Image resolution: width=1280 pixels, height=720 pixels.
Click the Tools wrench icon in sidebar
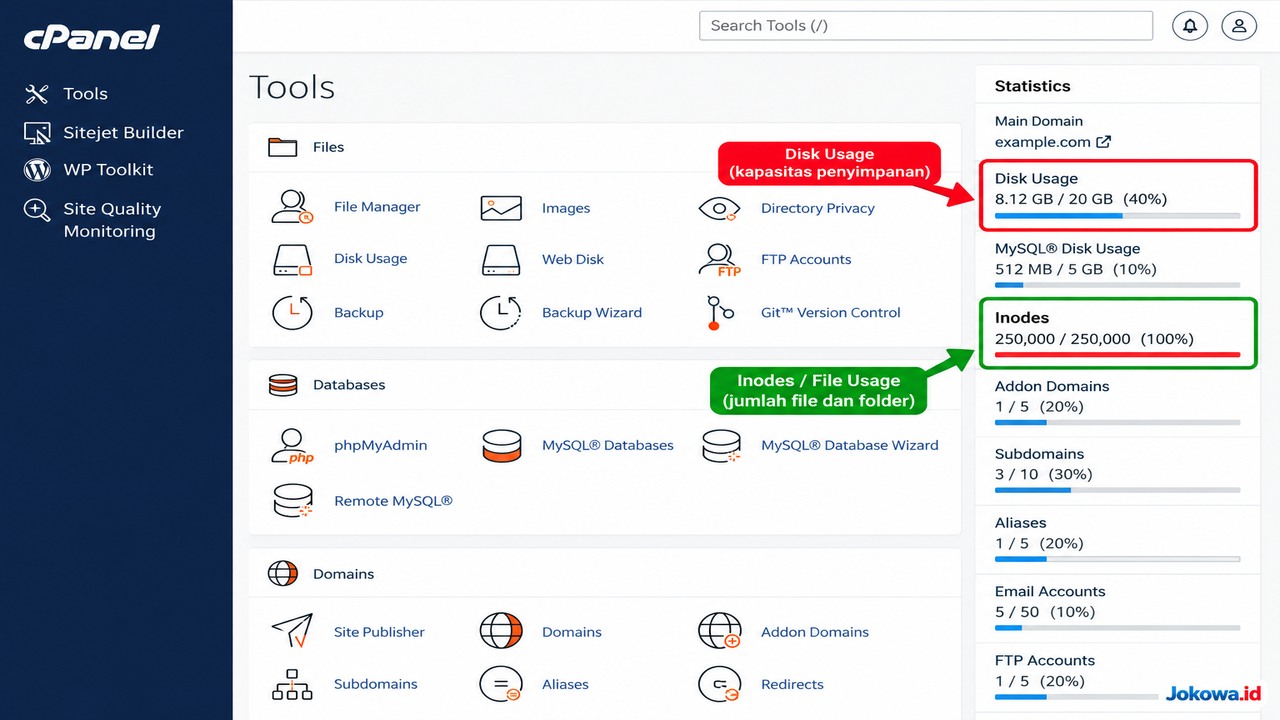click(x=37, y=94)
